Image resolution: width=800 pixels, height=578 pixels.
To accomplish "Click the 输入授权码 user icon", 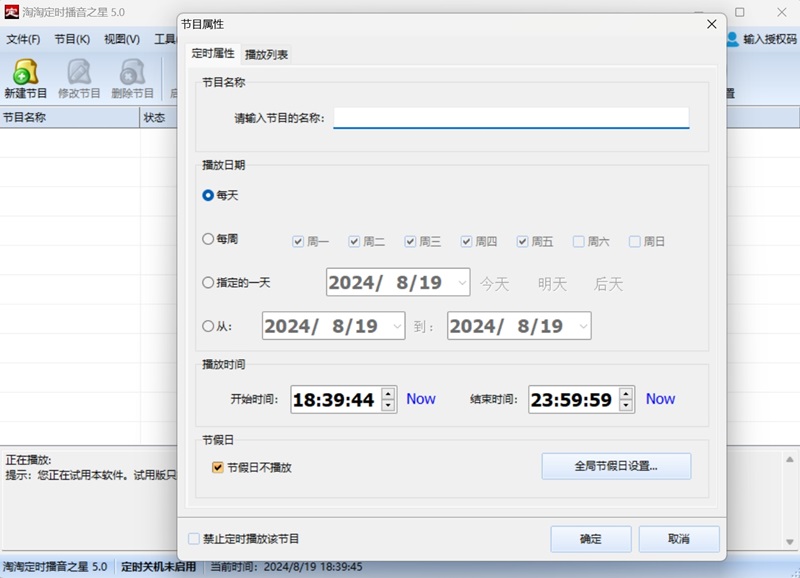I will click(x=733, y=39).
